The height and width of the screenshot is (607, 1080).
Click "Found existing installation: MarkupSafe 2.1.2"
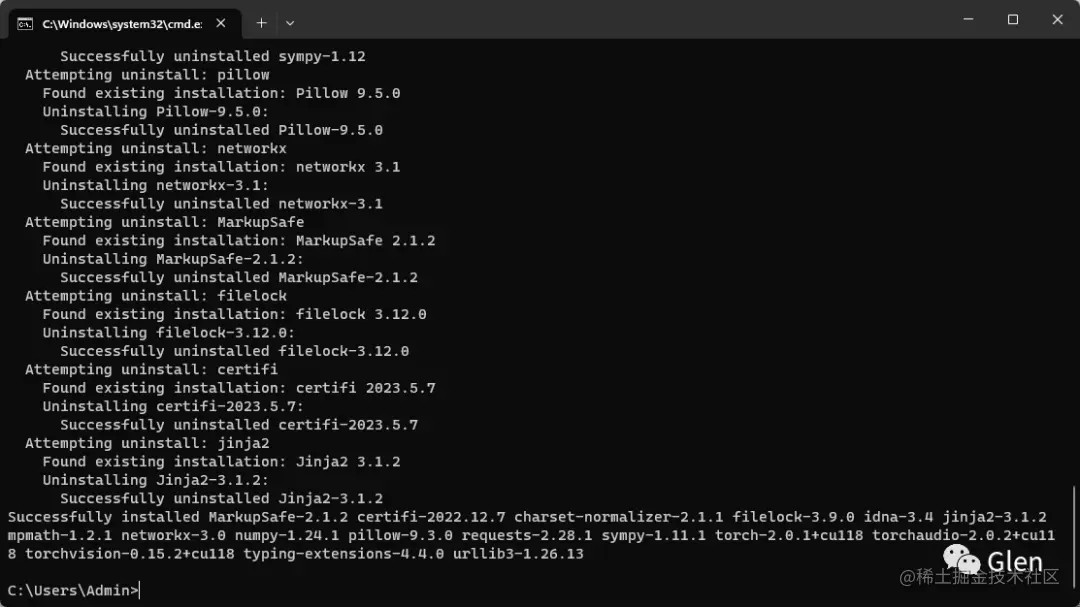239,240
